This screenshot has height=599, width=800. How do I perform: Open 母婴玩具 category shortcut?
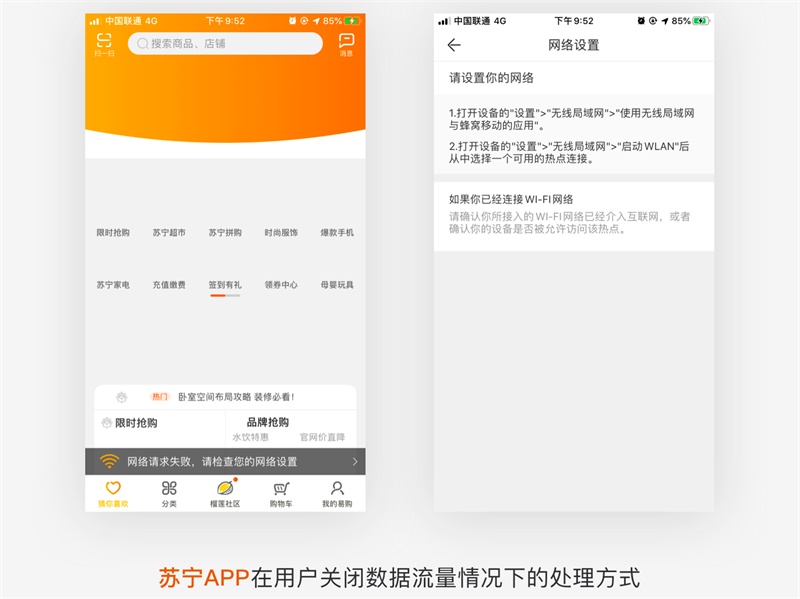click(x=337, y=285)
